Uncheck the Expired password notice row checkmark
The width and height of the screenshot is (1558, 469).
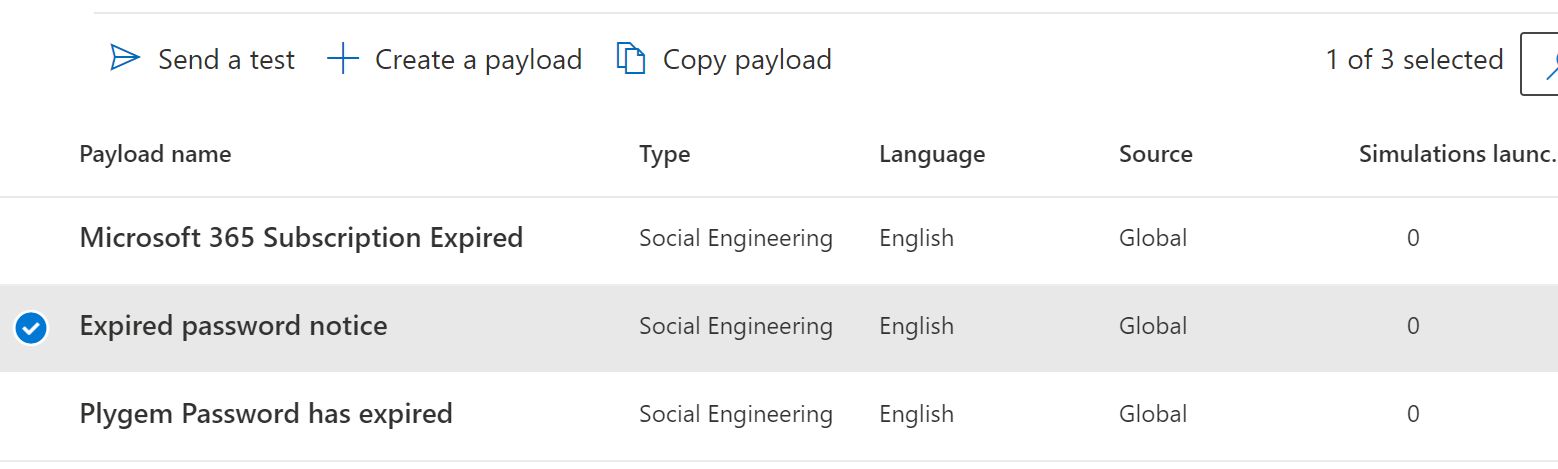click(x=32, y=327)
